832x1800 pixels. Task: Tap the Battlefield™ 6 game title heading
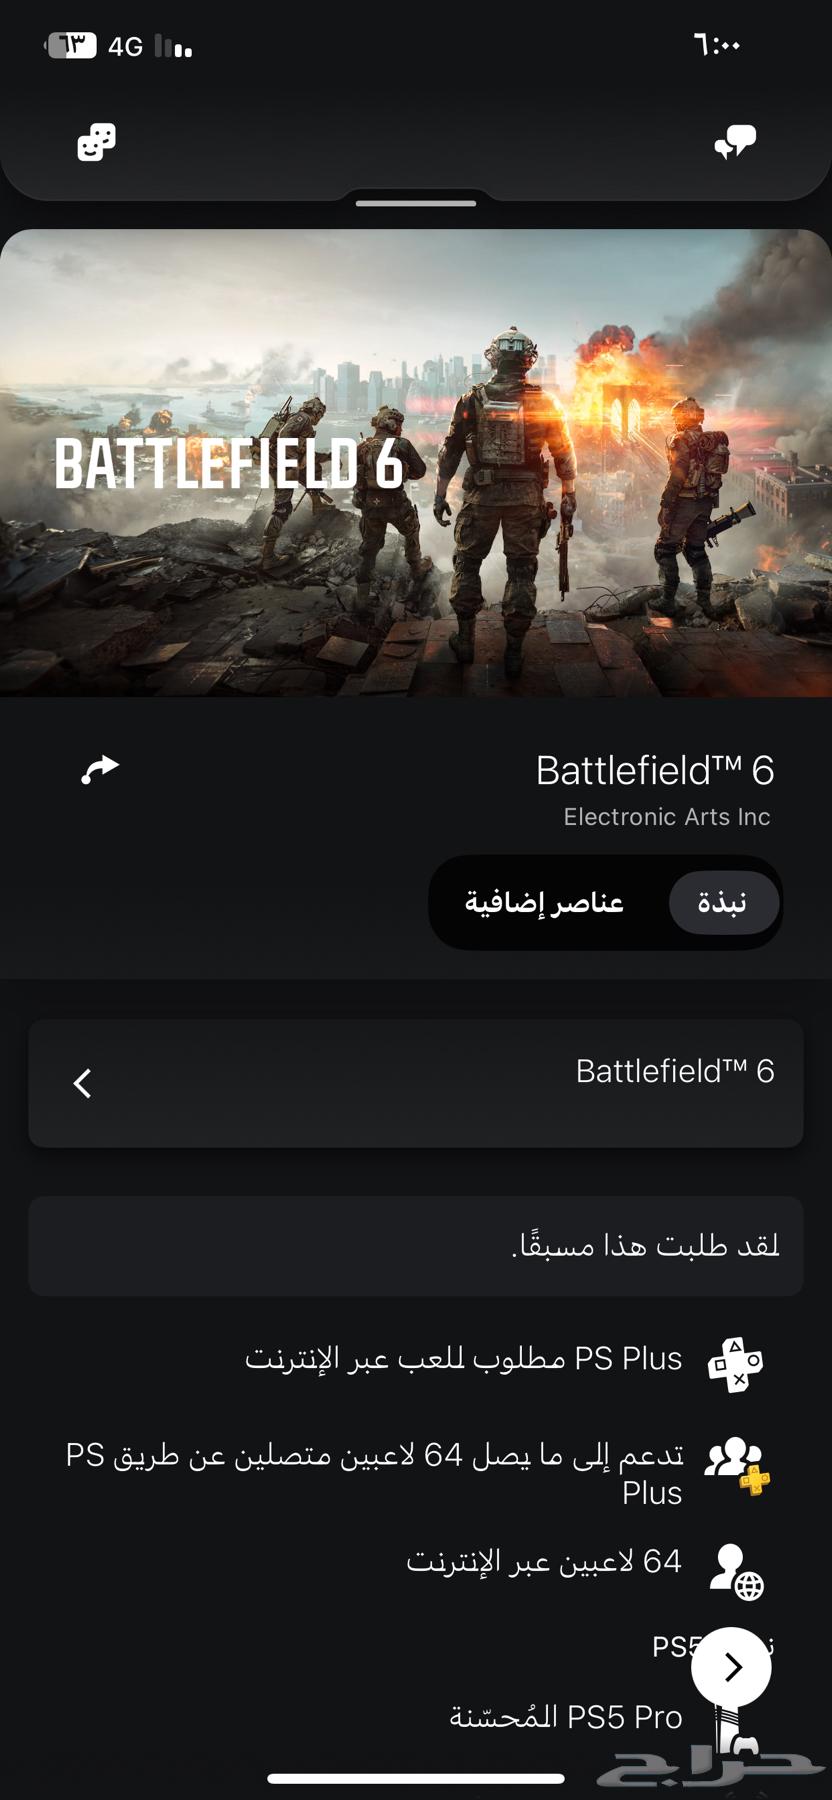tap(655, 771)
